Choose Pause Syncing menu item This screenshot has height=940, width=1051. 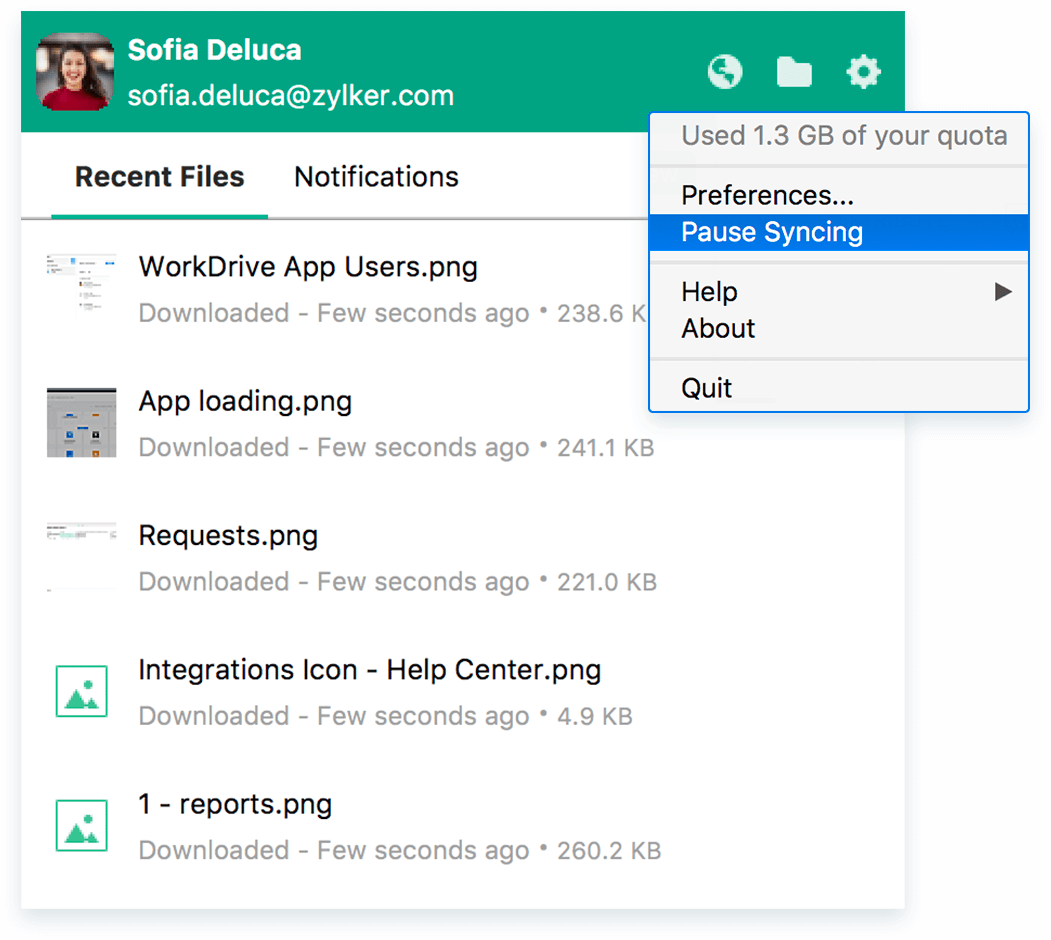(x=772, y=232)
